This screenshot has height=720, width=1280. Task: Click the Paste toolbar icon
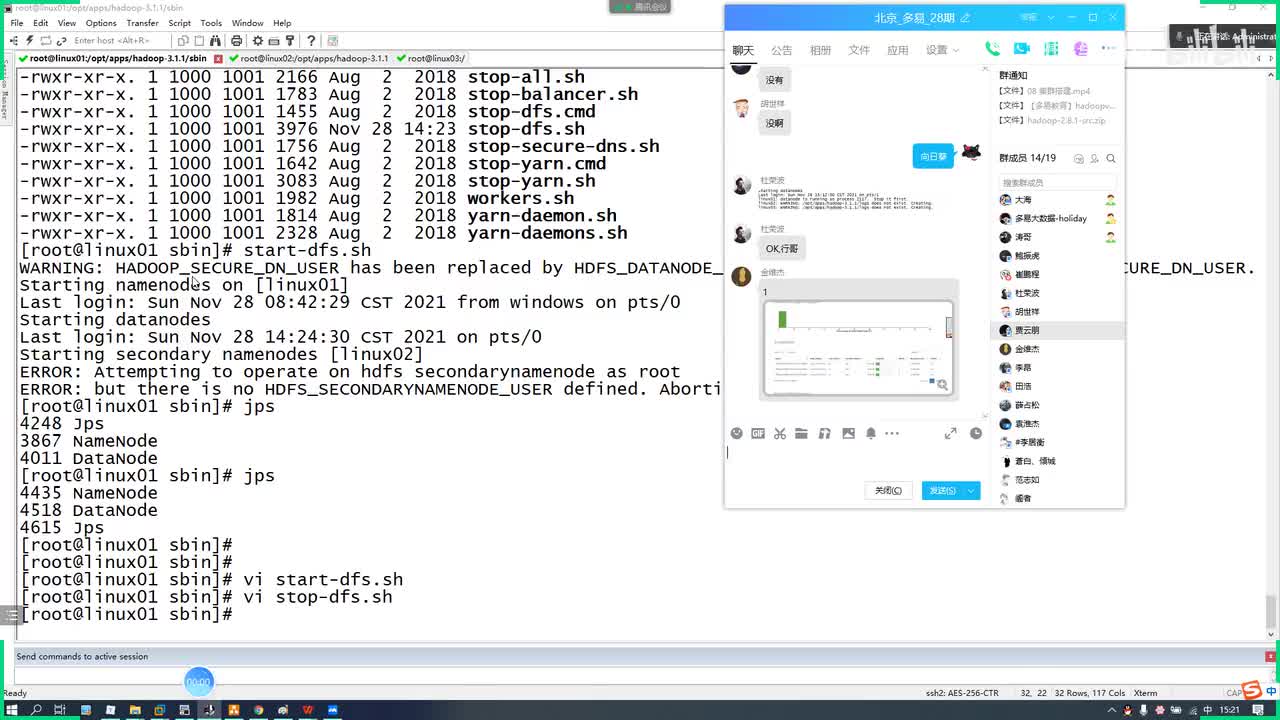[199, 41]
